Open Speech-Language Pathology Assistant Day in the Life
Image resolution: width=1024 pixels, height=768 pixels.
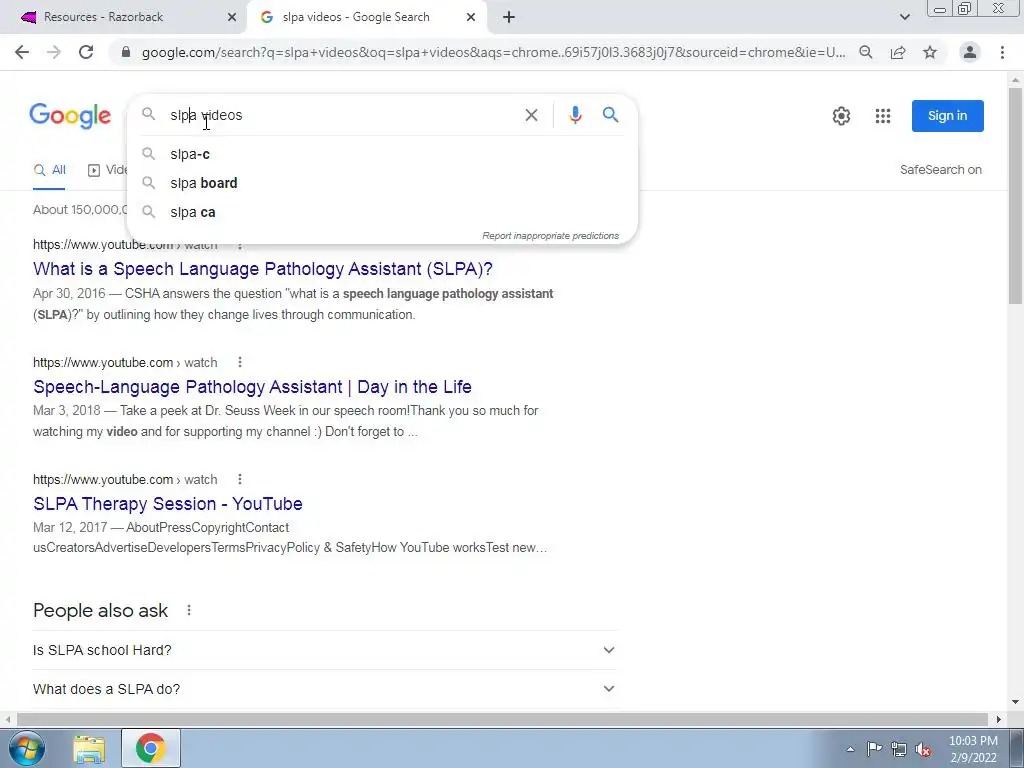click(x=252, y=387)
